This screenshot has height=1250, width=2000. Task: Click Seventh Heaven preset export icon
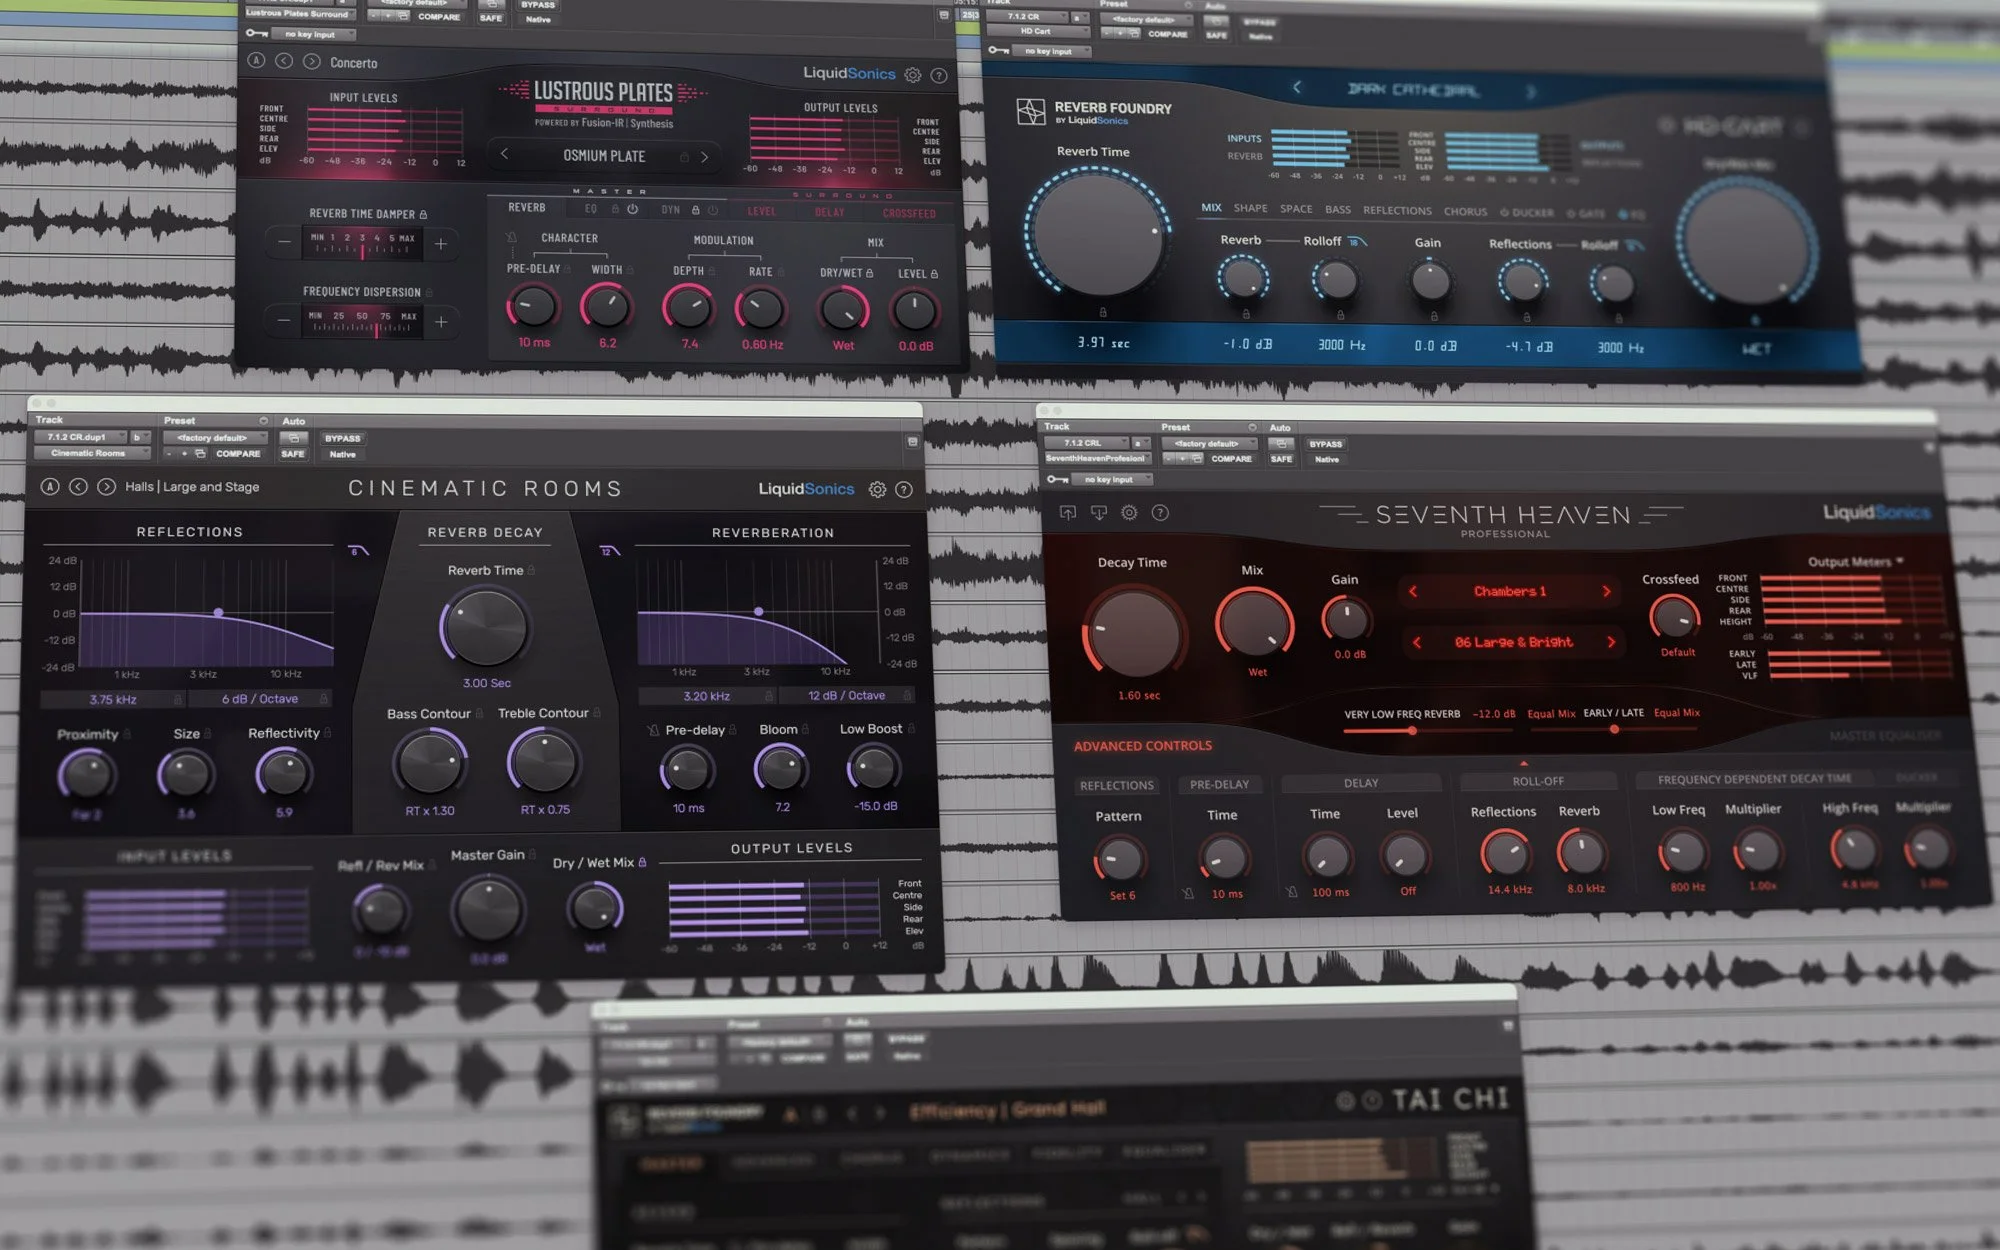tap(1068, 513)
